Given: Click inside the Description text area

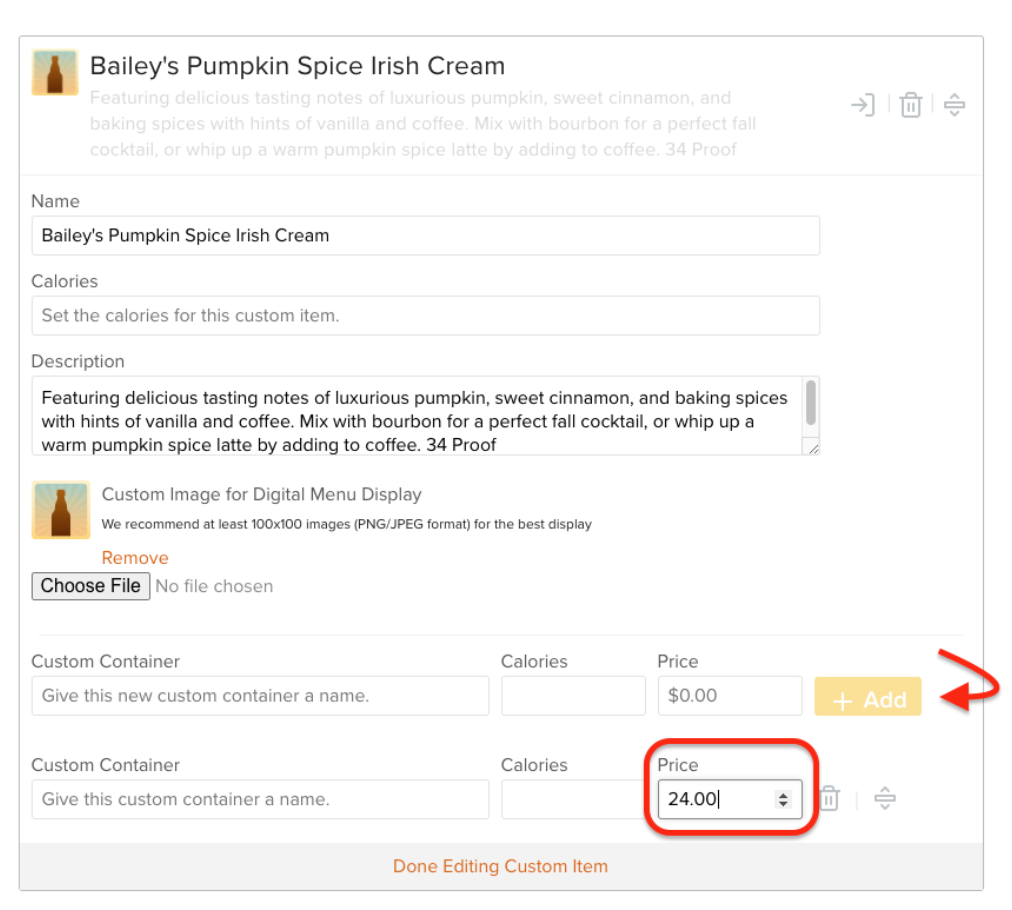Looking at the screenshot, I should point(417,416).
